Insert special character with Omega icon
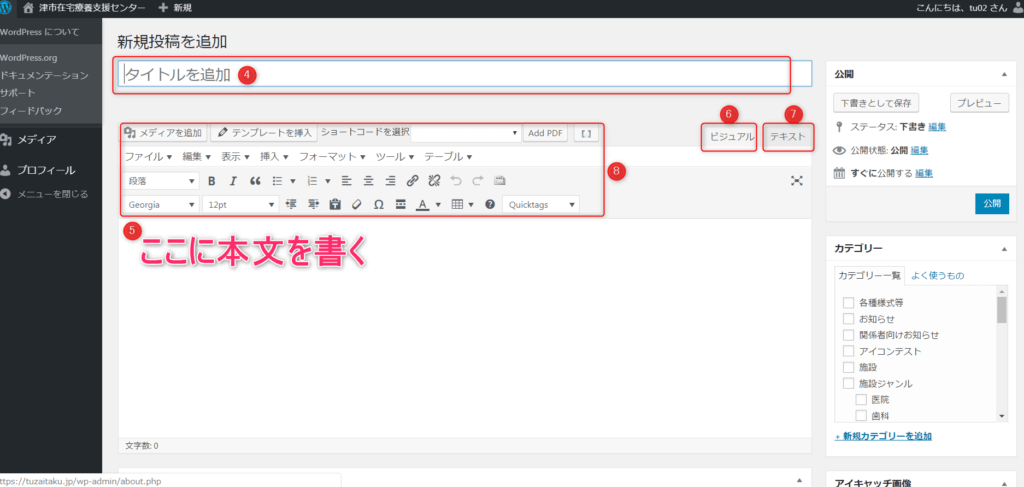This screenshot has width=1024, height=487. coord(378,204)
